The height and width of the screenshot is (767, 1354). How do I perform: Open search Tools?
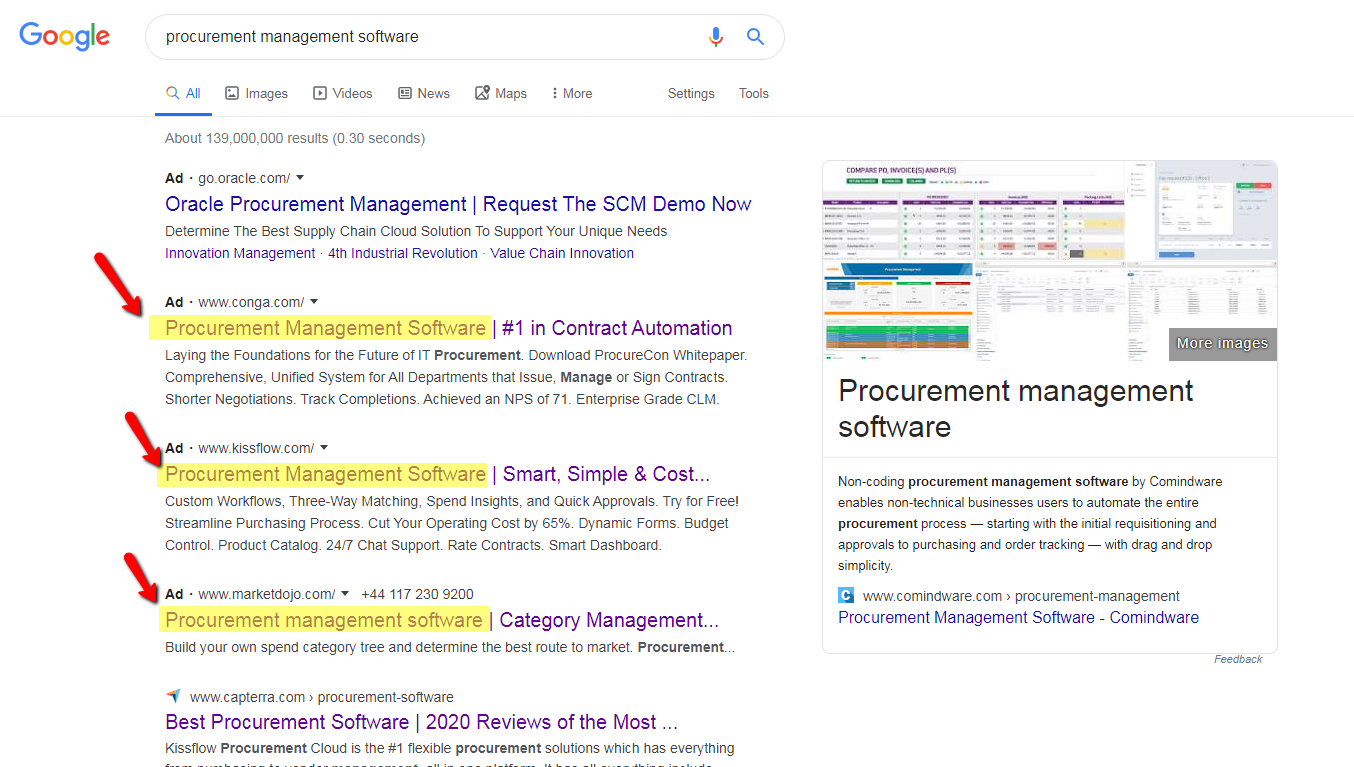pos(754,93)
